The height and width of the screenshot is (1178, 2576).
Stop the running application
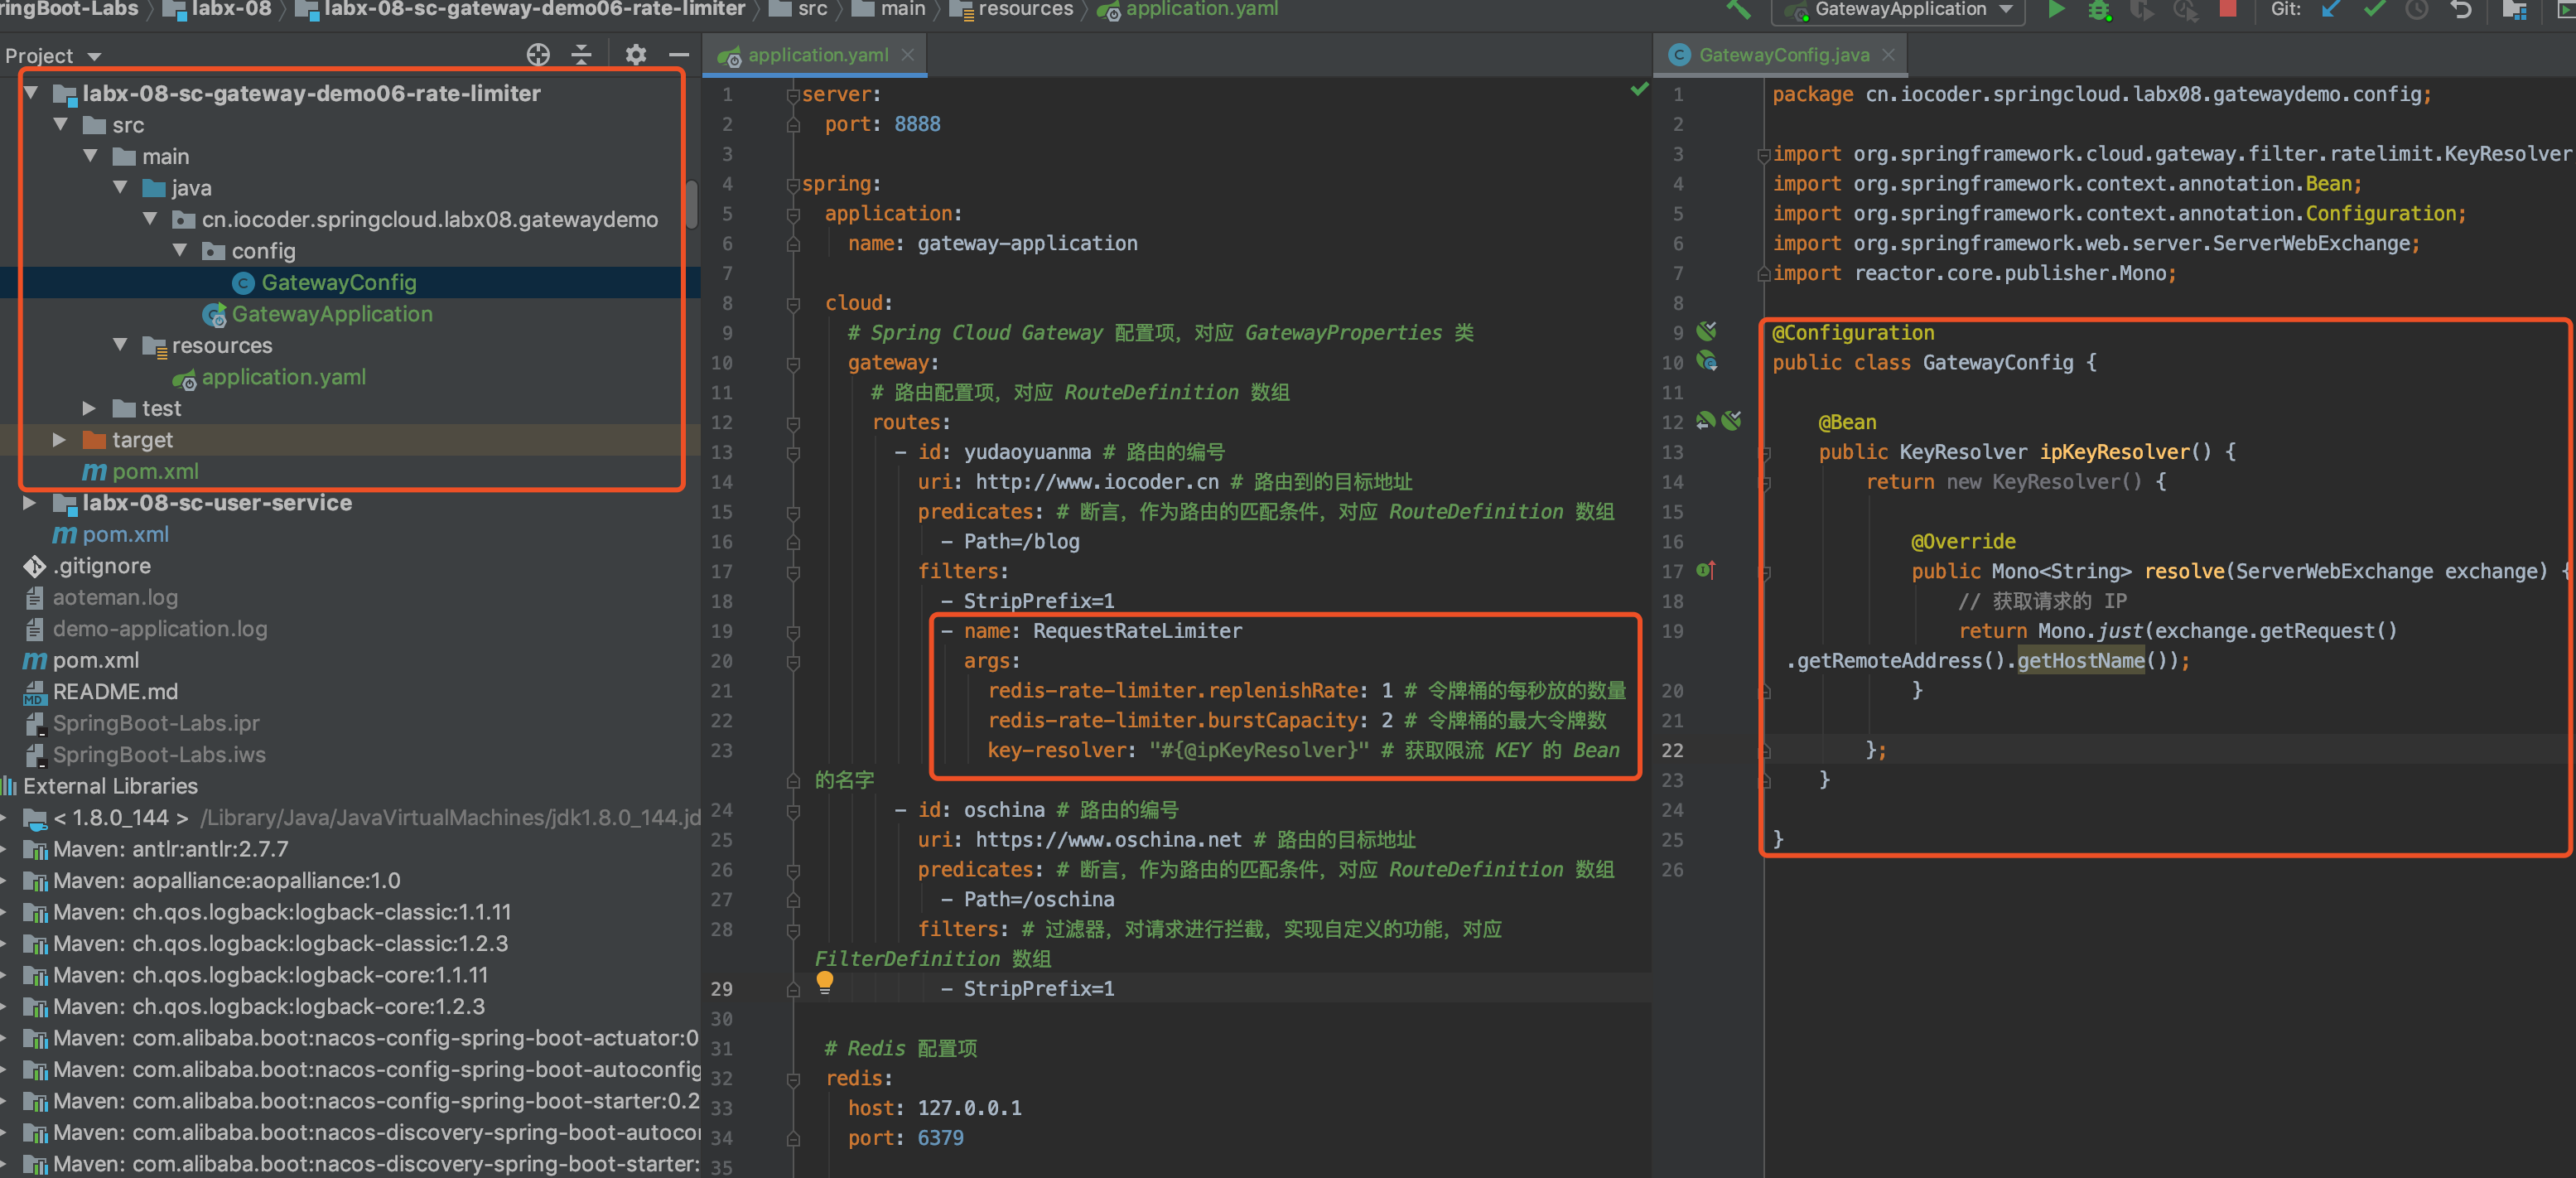(2228, 10)
